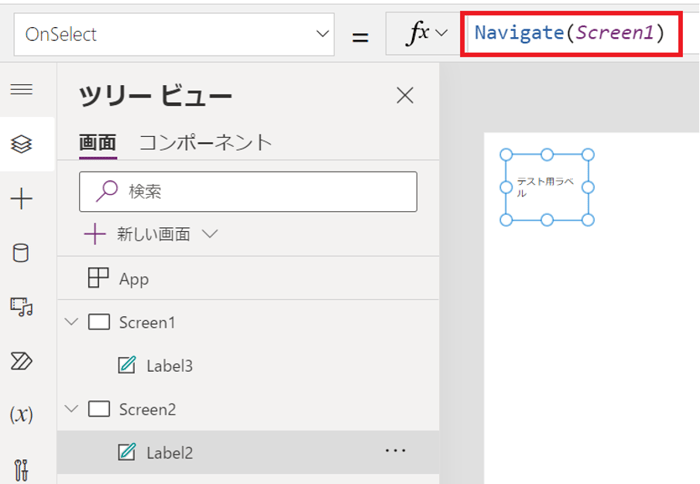Viewport: 700px width, 484px height.
Task: Open the Media icon in the left rail
Action: point(21,307)
